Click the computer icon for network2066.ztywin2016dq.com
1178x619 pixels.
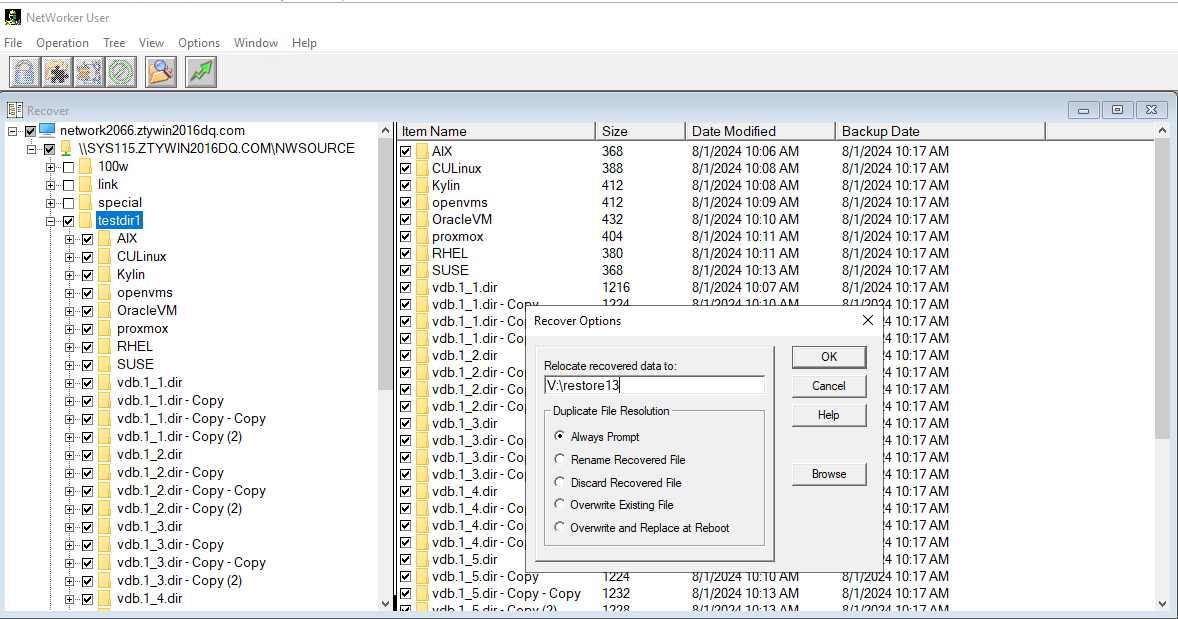pos(47,131)
